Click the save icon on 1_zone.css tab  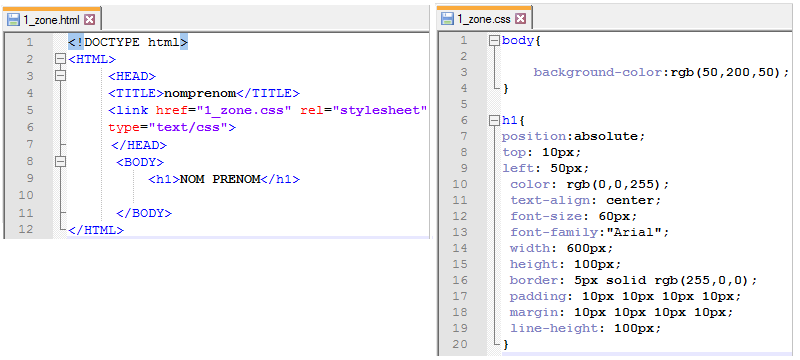click(447, 19)
